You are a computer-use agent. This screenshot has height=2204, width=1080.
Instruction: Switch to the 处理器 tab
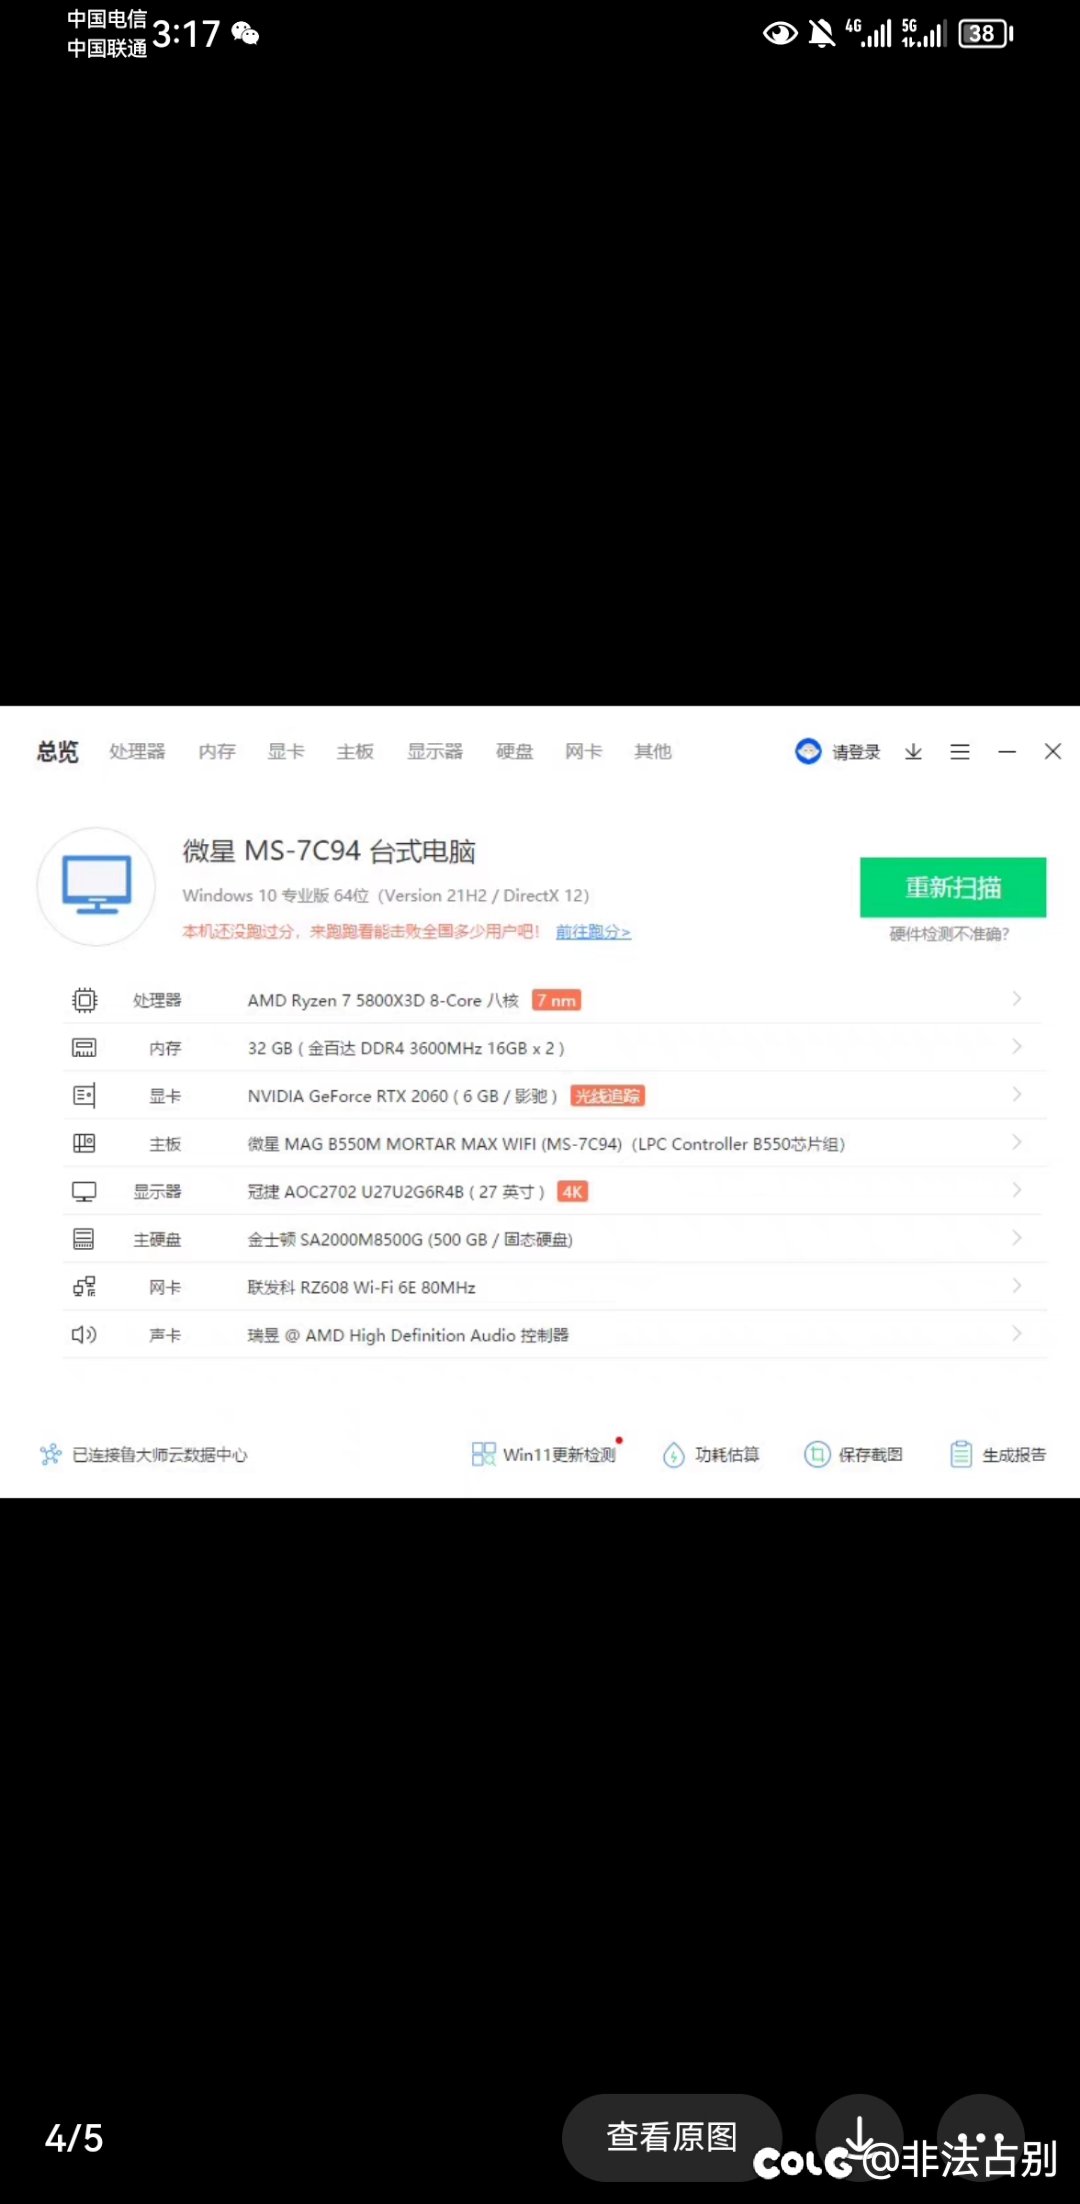137,751
